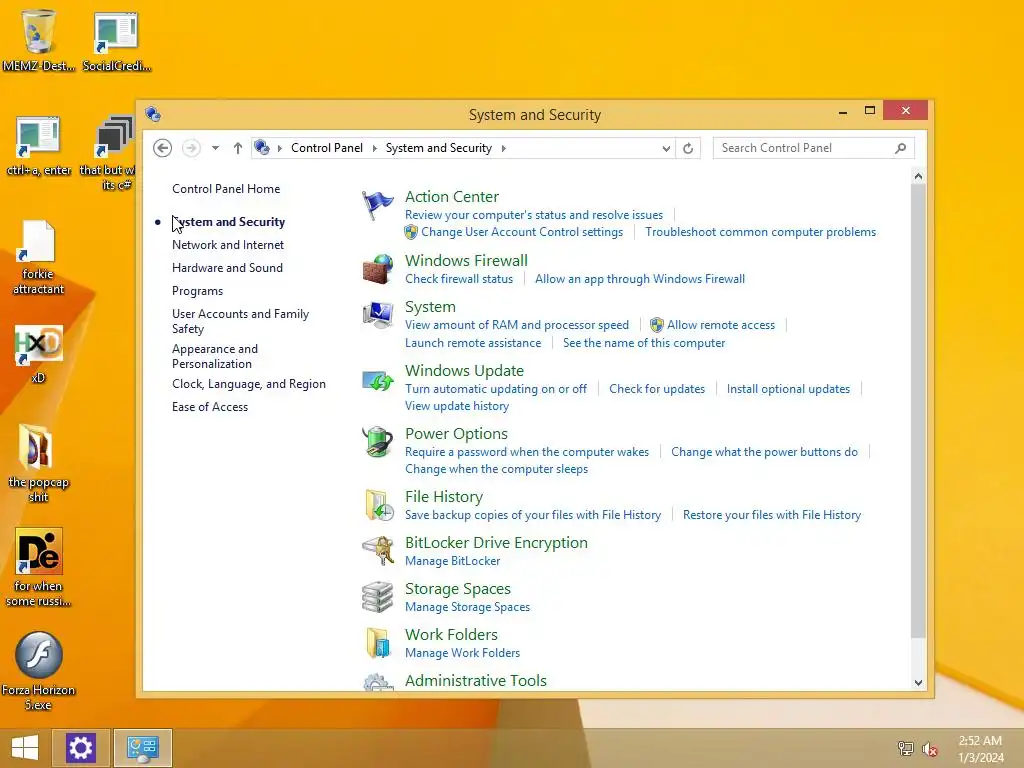Click Turn automatic updating on or off

point(496,389)
